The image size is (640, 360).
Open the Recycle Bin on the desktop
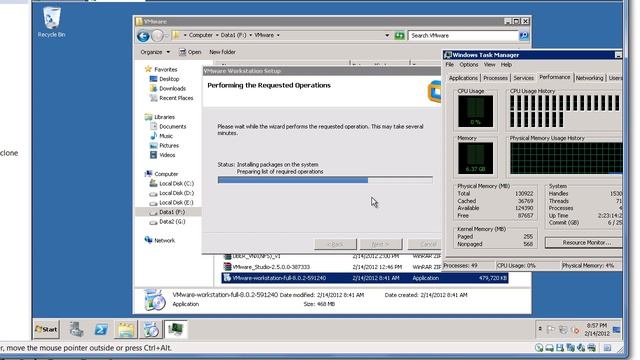[51, 22]
